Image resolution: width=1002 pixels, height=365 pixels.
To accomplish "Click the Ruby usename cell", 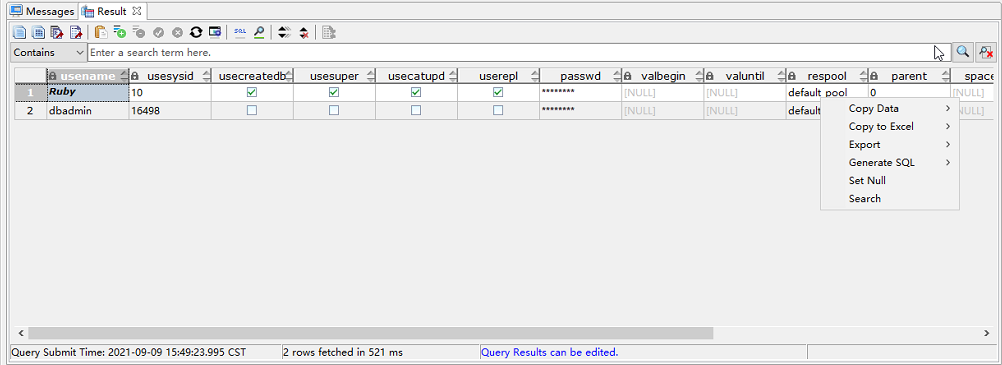I will tap(88, 92).
